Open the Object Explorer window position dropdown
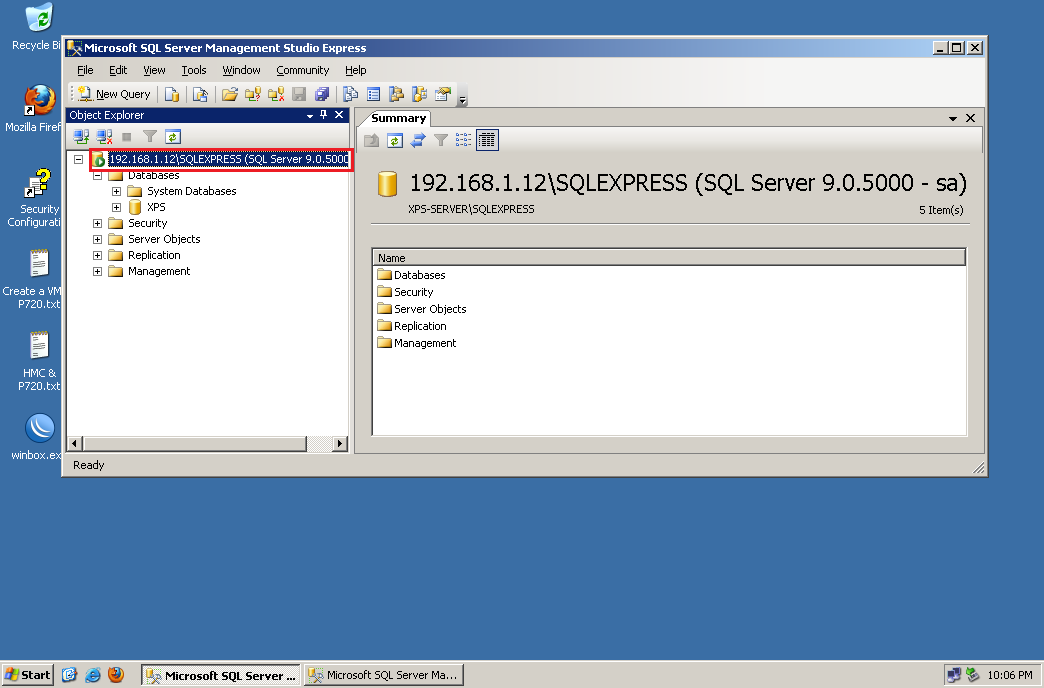This screenshot has width=1044, height=688. coord(310,115)
